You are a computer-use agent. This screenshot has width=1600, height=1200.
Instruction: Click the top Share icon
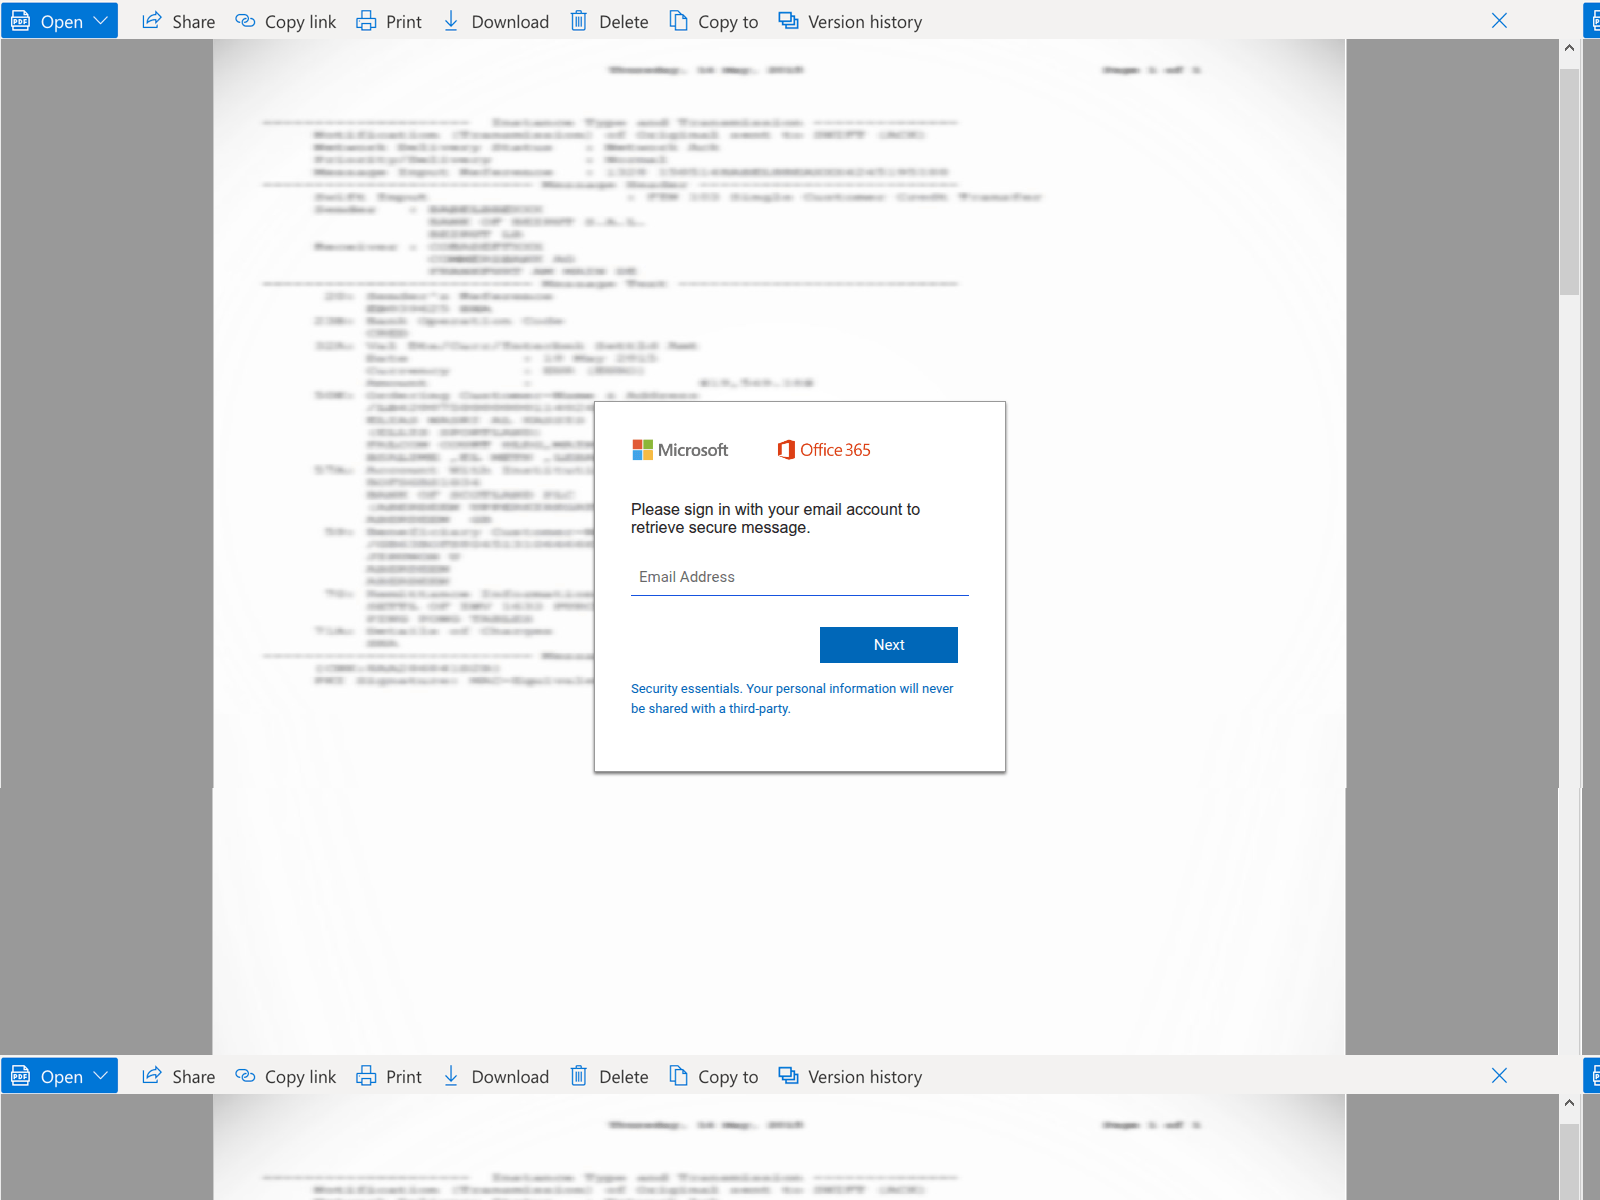point(152,21)
